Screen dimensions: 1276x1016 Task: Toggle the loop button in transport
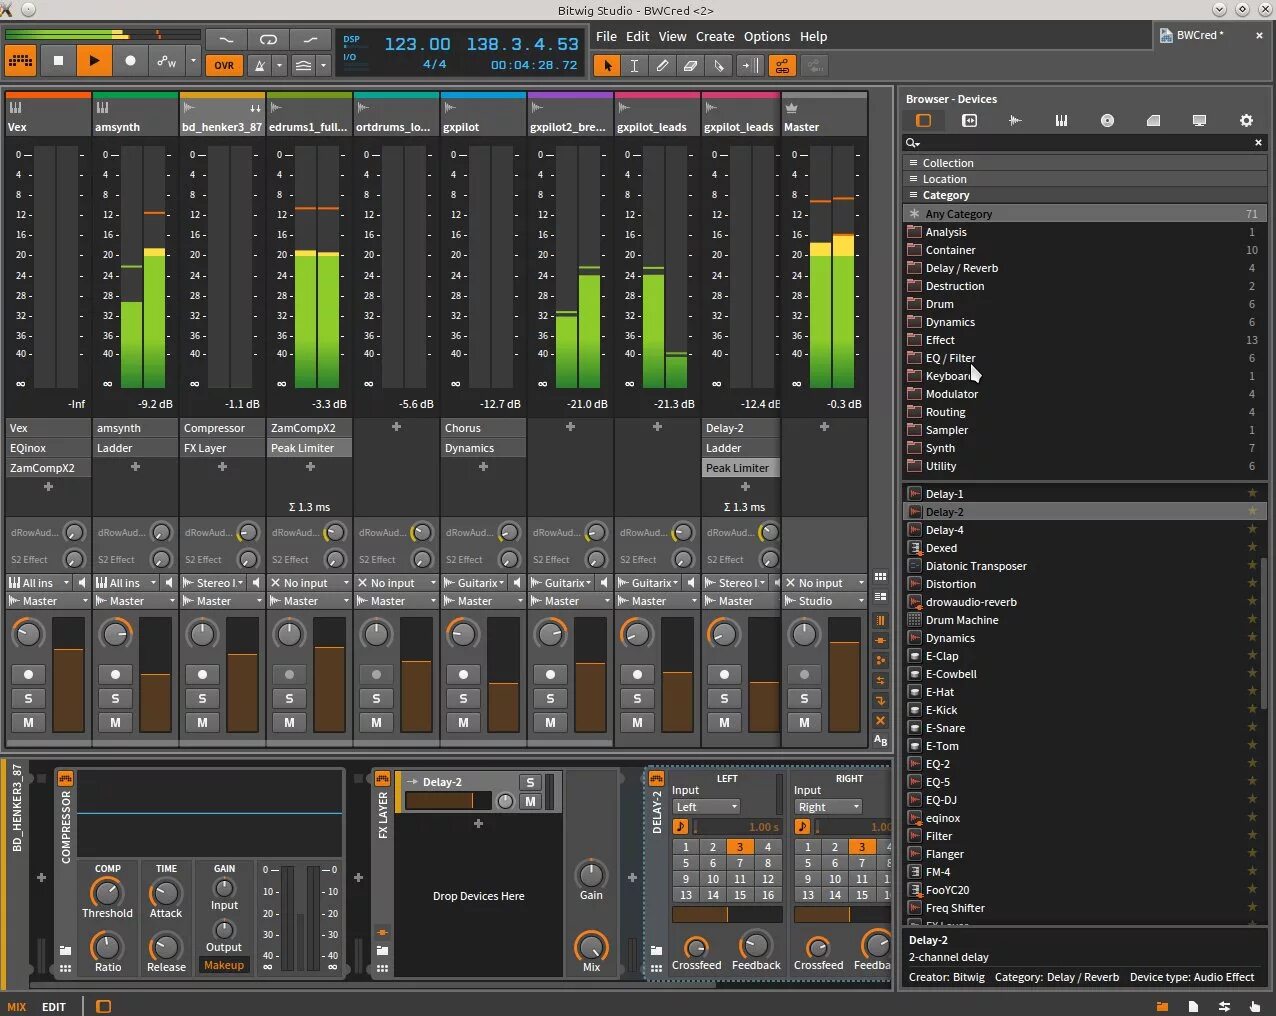[268, 40]
